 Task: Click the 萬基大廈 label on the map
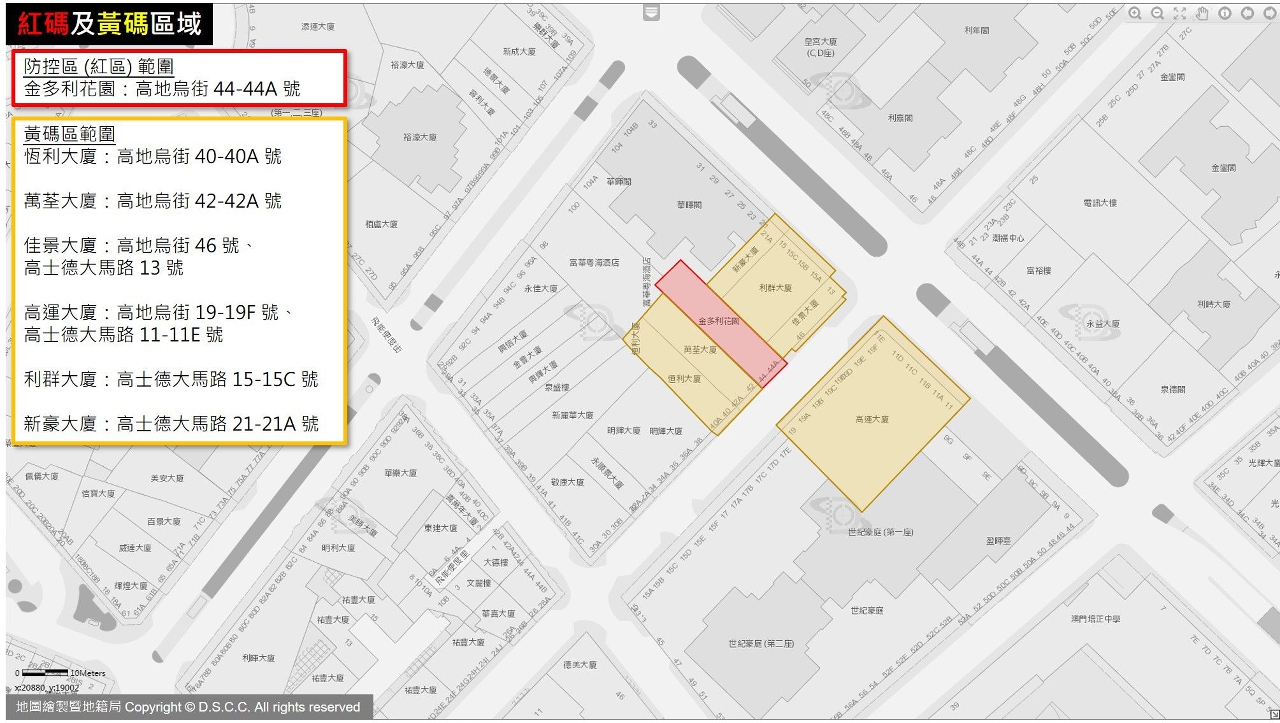[700, 350]
